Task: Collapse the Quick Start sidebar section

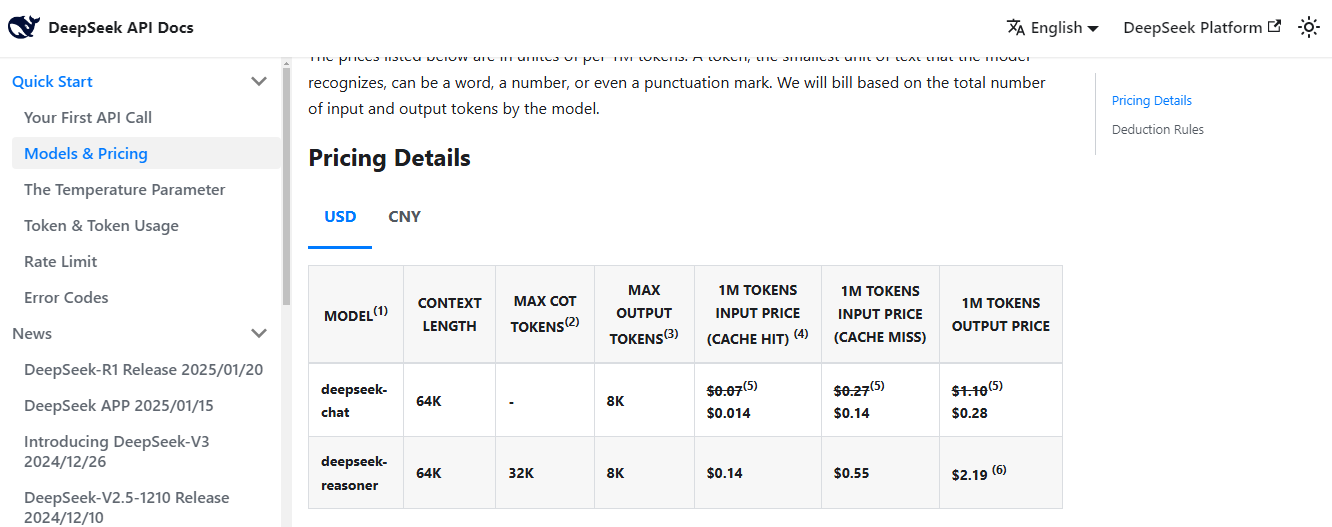Action: click(x=259, y=82)
